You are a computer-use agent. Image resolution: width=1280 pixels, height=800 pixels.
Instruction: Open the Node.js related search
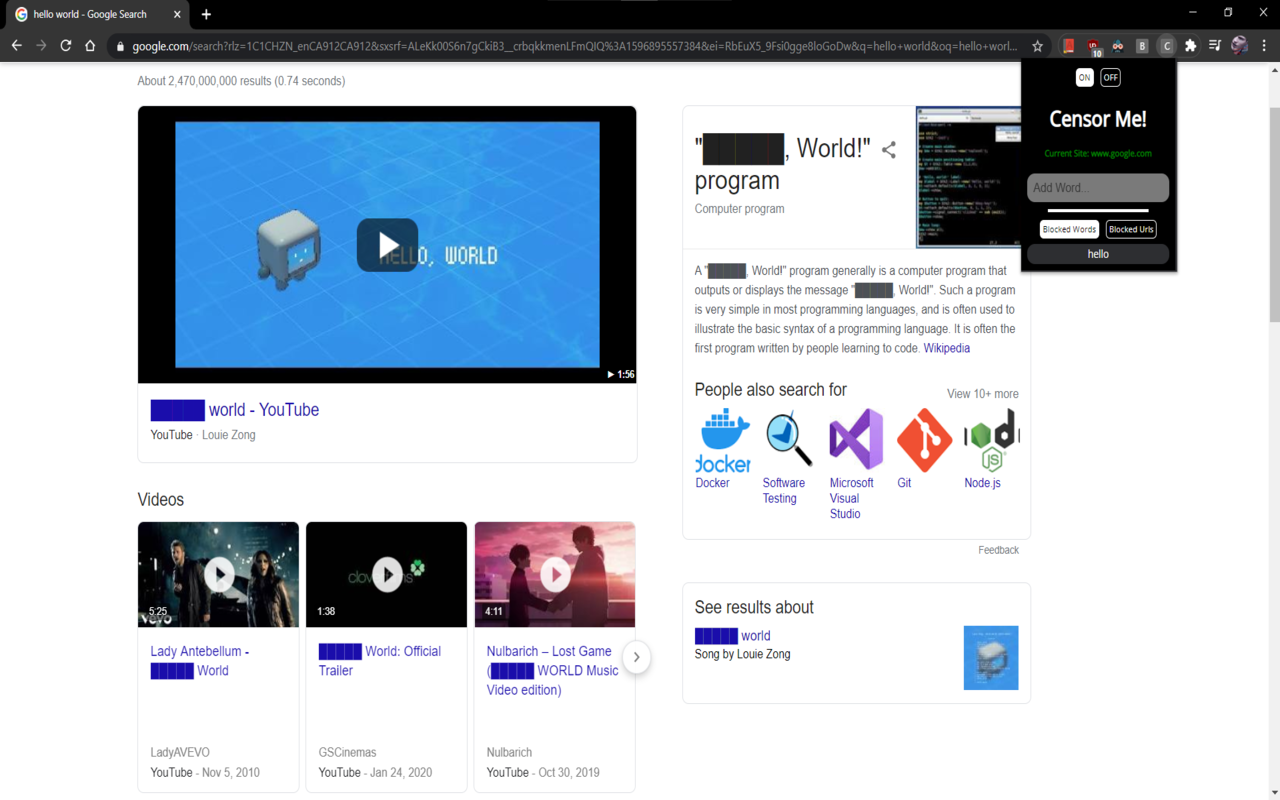point(991,448)
